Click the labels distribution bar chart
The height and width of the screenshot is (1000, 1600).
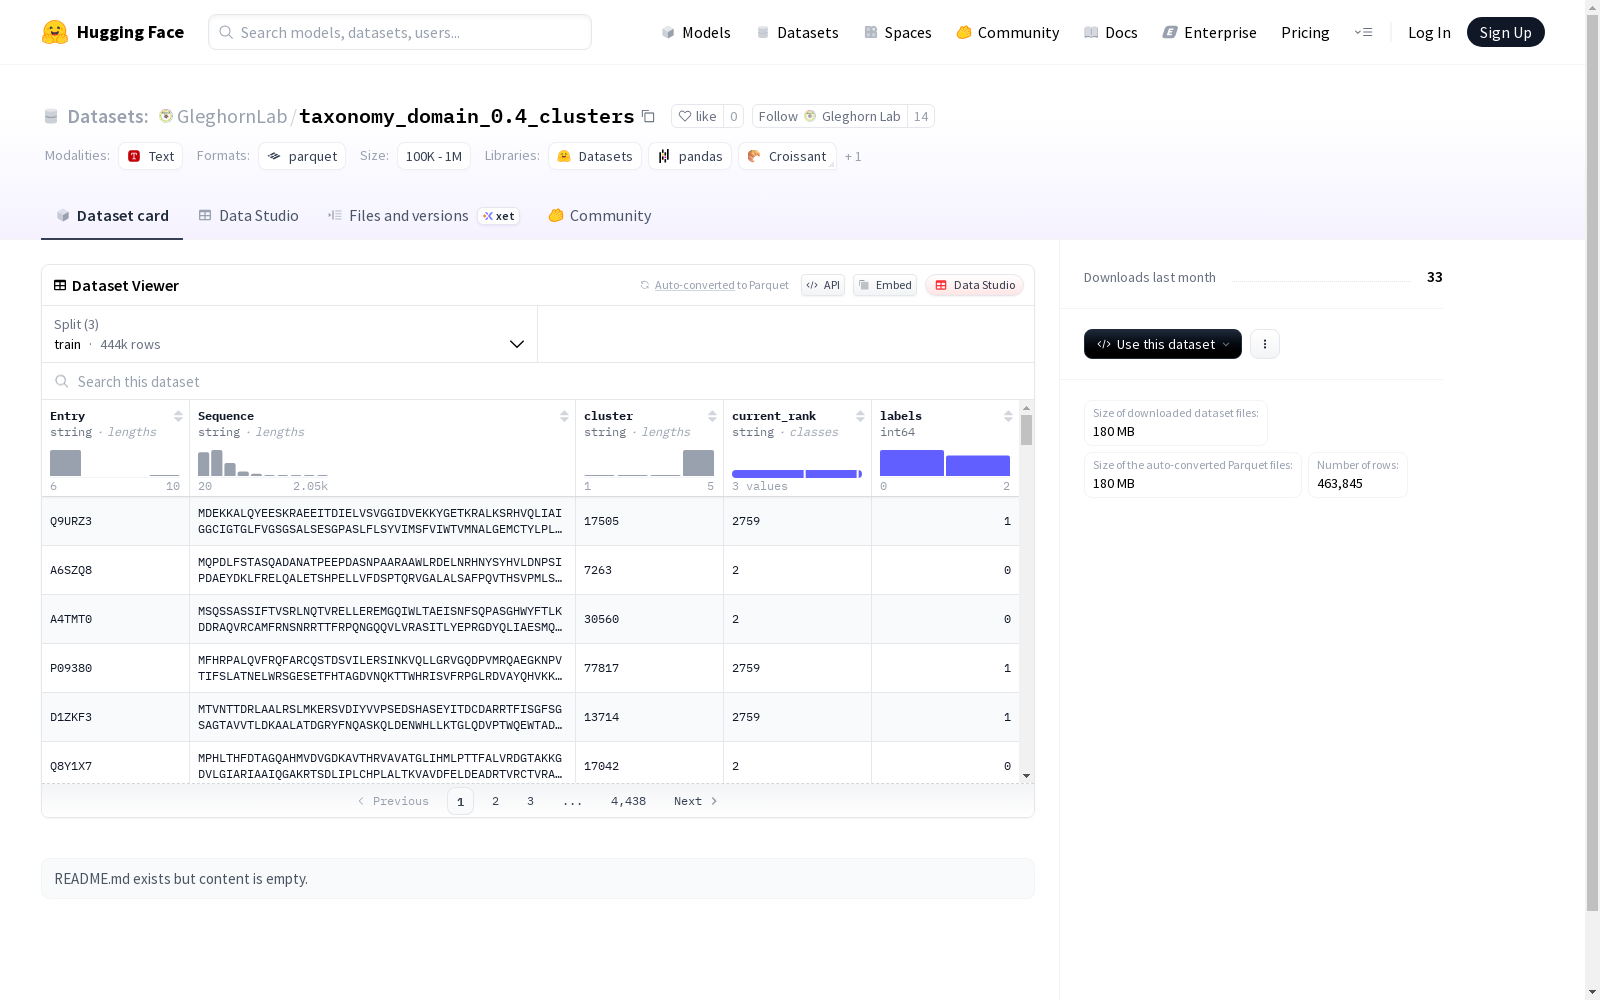tap(945, 463)
